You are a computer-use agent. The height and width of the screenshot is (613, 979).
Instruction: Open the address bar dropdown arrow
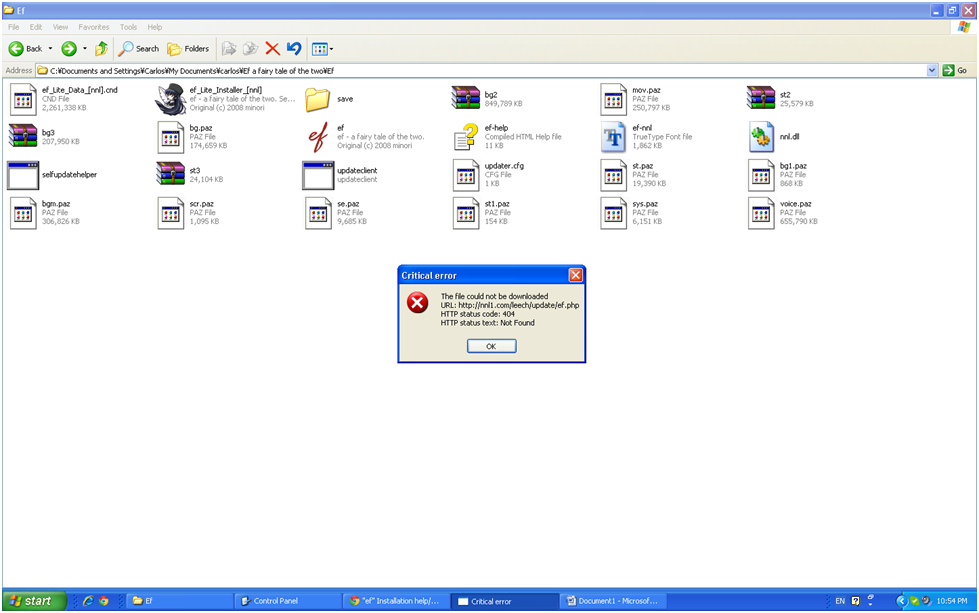(932, 70)
